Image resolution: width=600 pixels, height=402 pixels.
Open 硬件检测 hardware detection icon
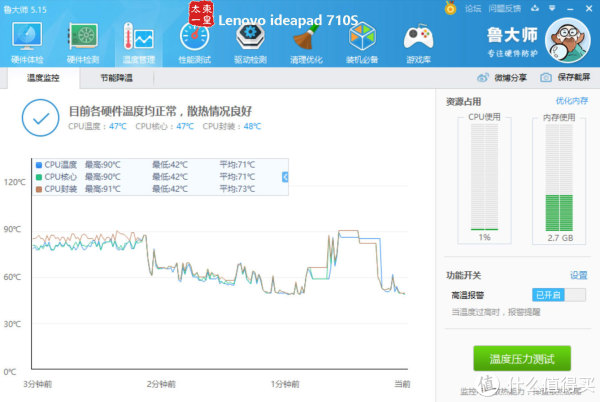(83, 36)
